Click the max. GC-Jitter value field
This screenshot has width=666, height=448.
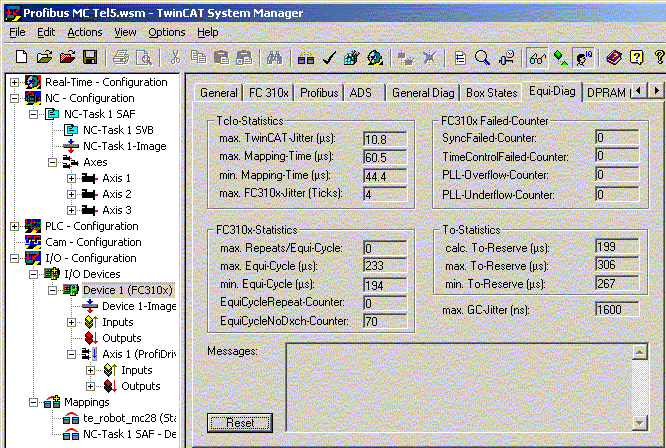pos(617,310)
